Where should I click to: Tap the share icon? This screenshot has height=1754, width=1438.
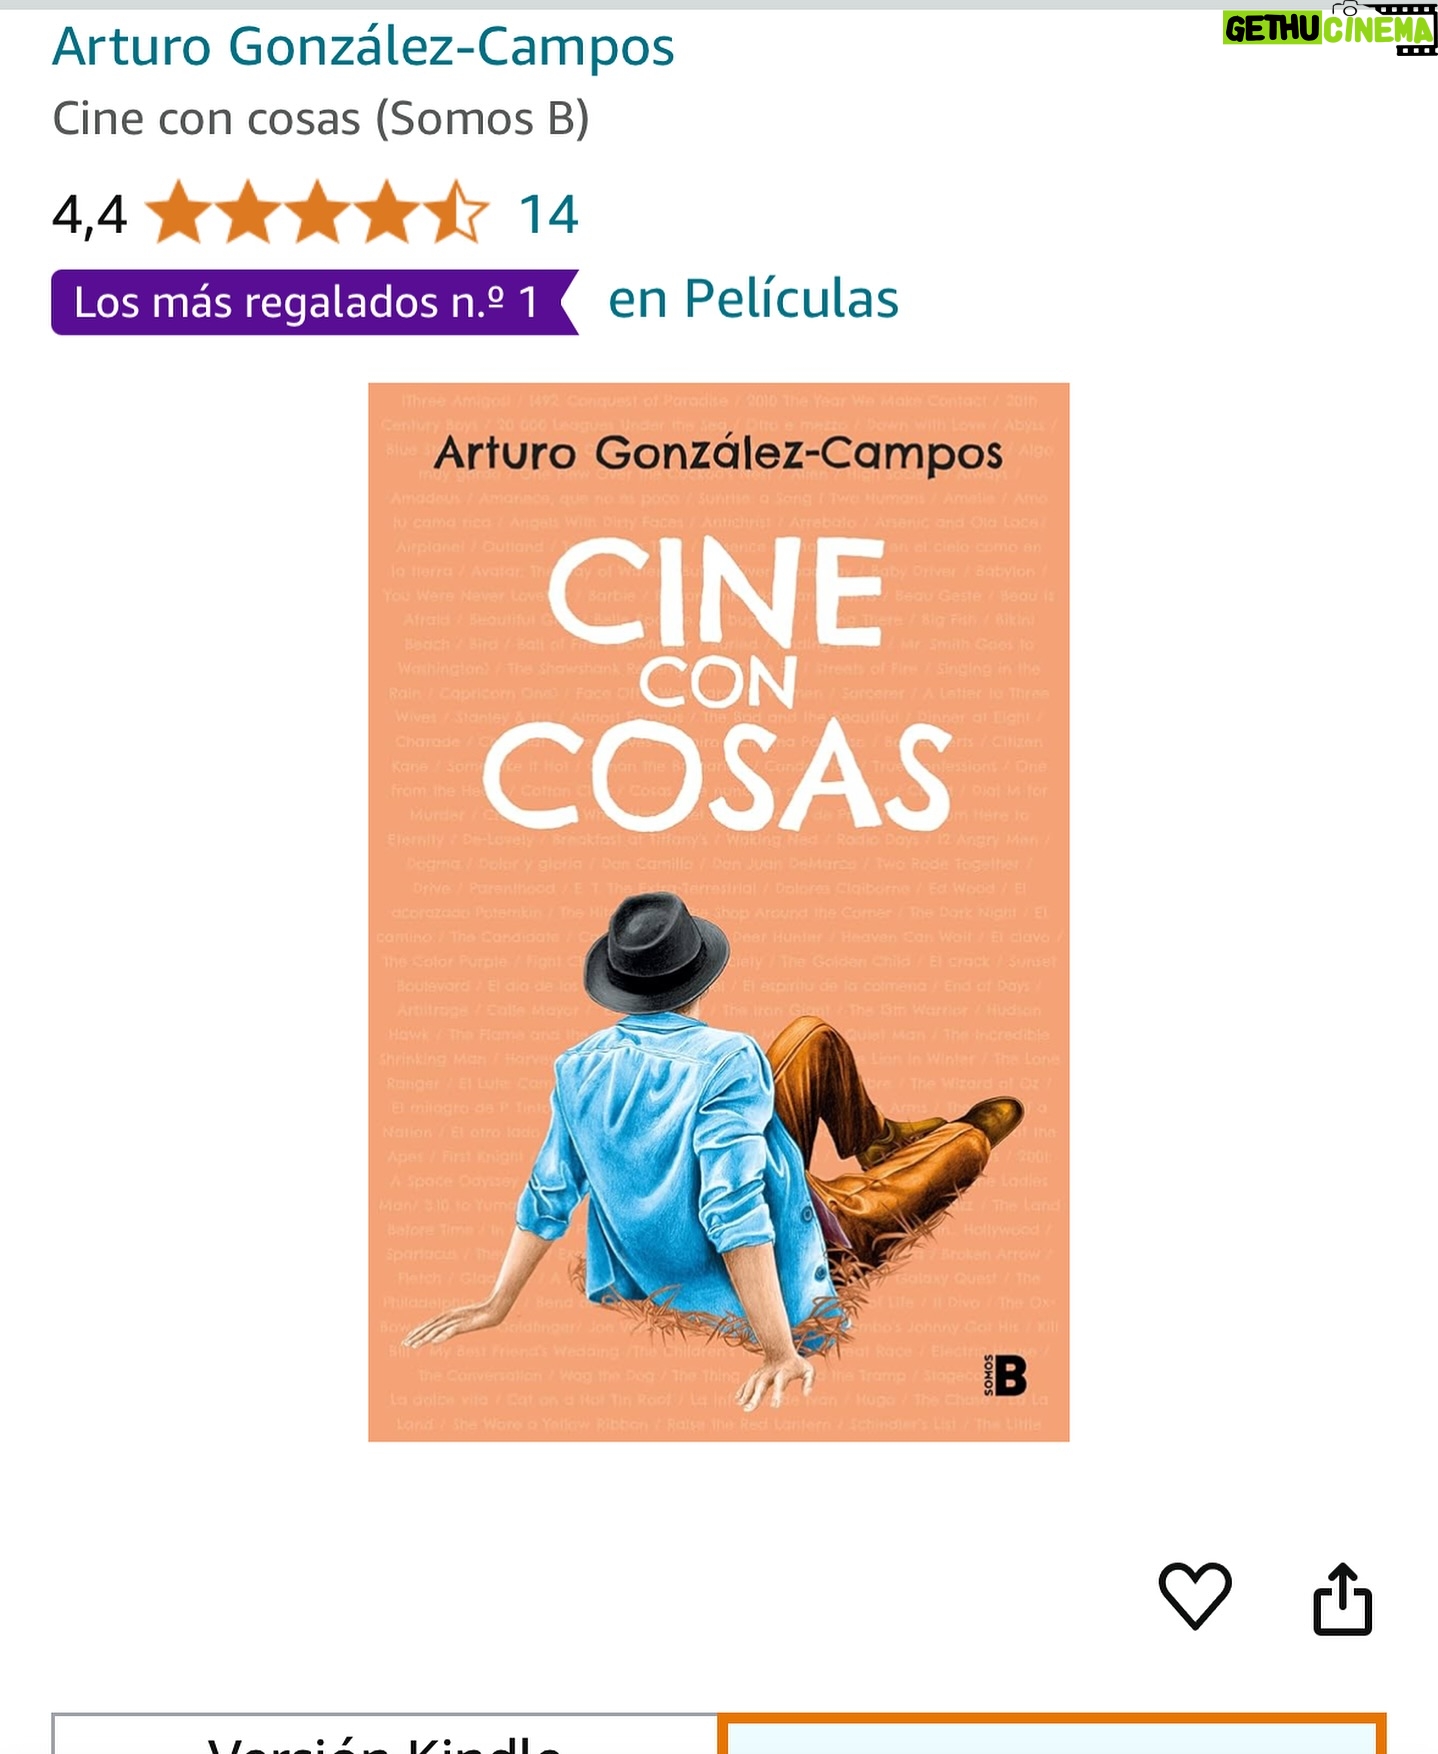click(1342, 1598)
